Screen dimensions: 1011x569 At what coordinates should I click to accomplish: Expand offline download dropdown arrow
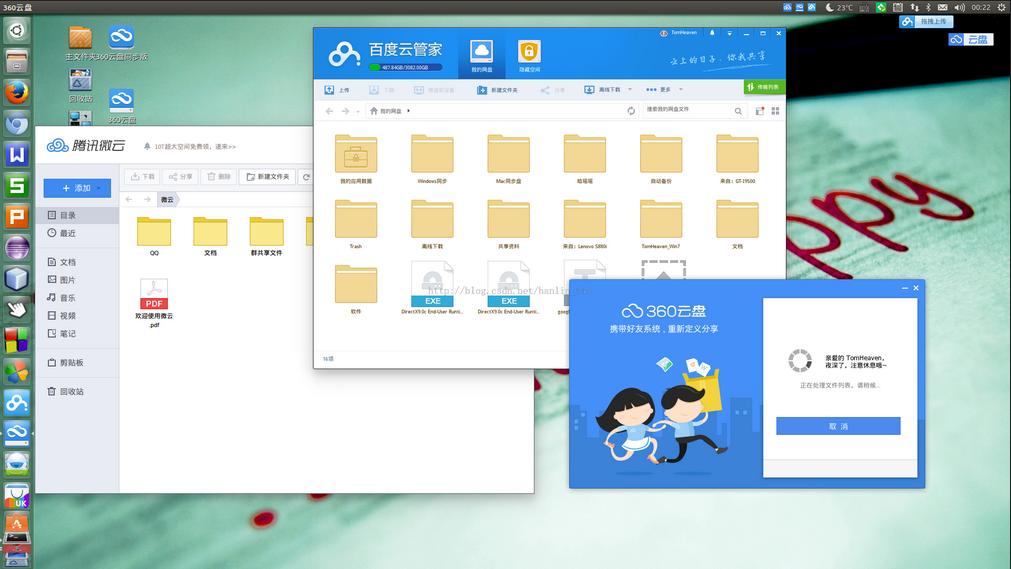630,90
